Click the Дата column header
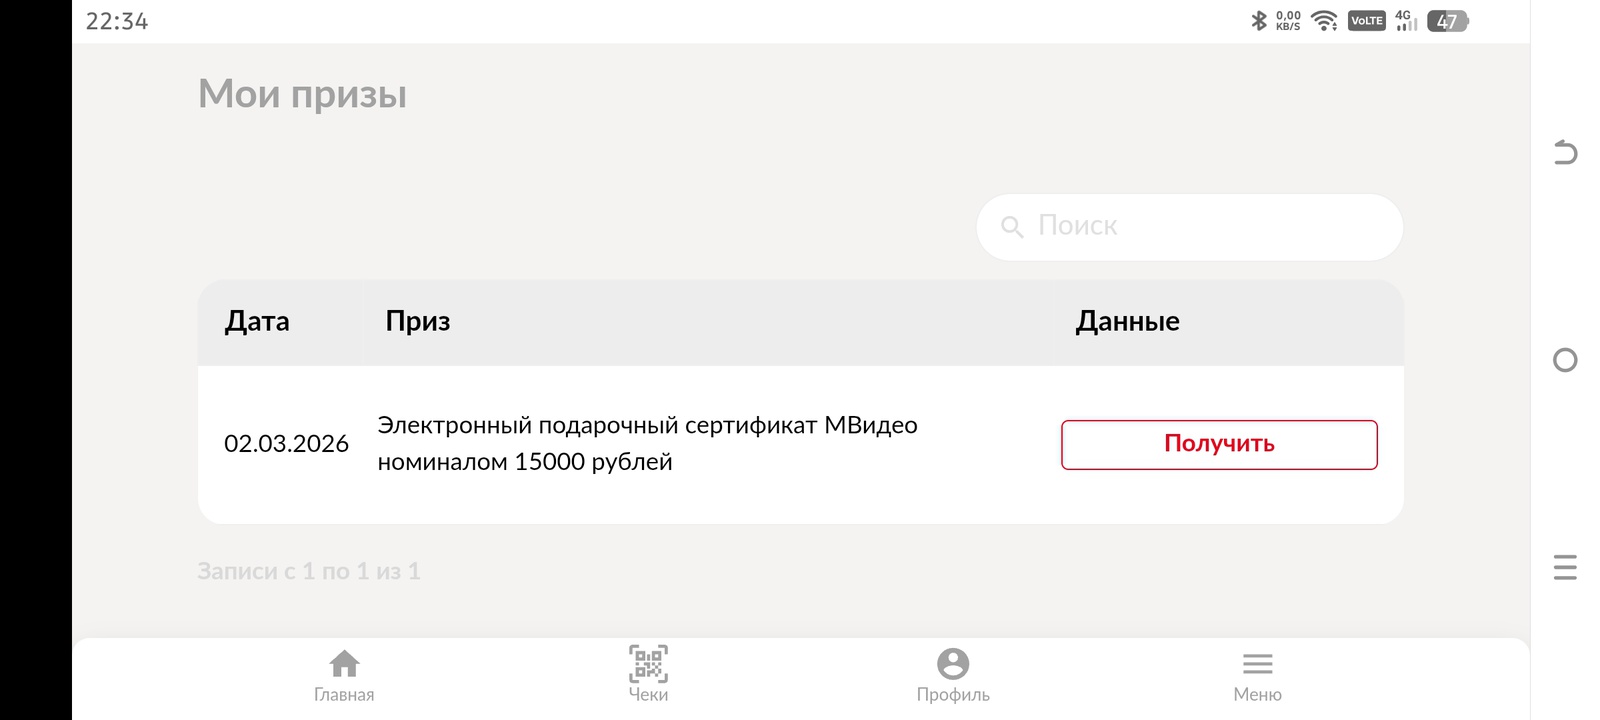 (x=257, y=321)
